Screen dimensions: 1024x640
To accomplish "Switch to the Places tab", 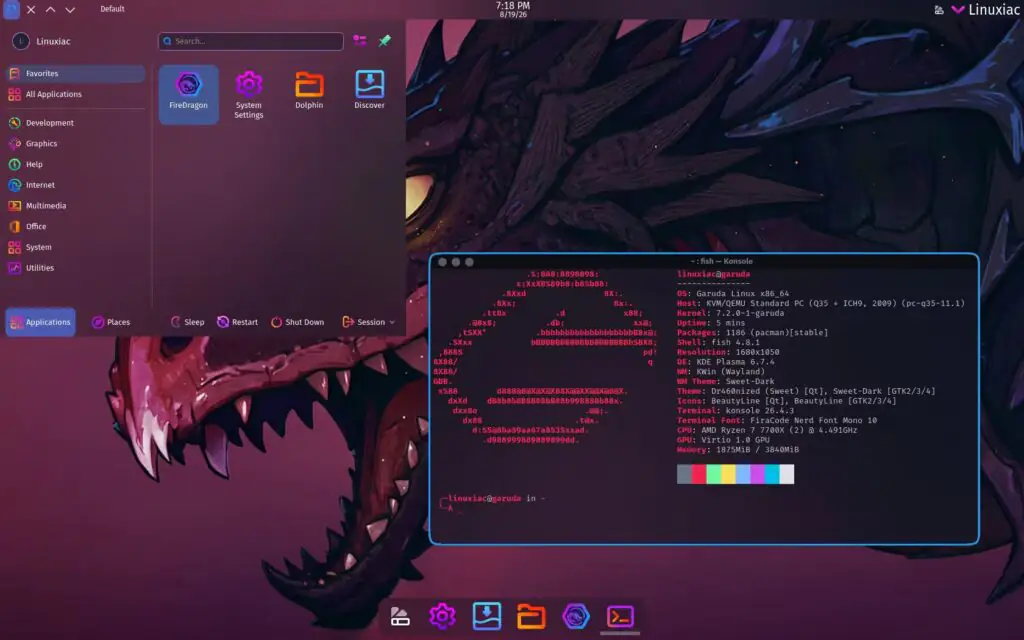I will [111, 322].
